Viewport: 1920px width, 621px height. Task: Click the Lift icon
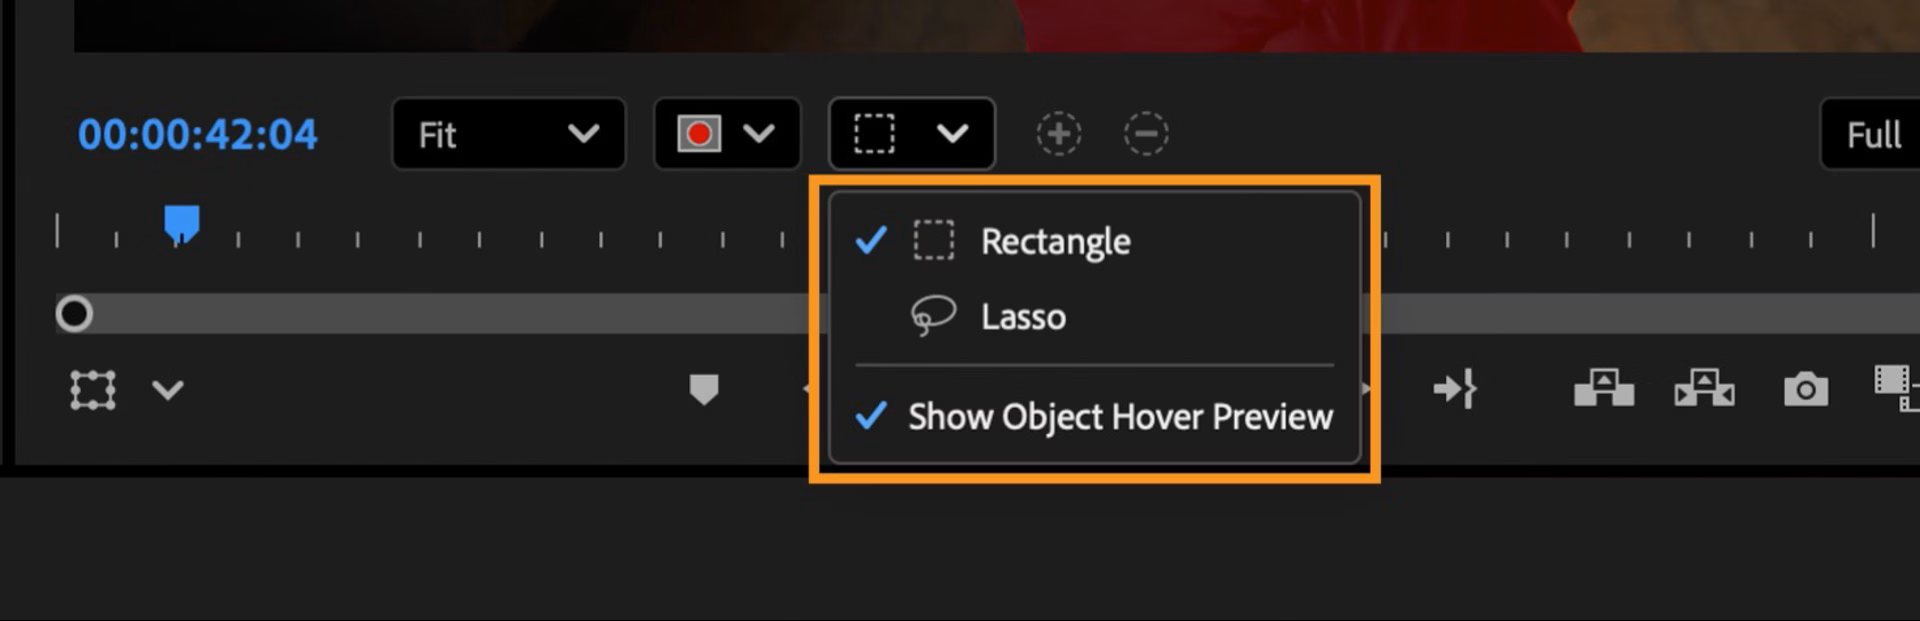pos(1604,388)
